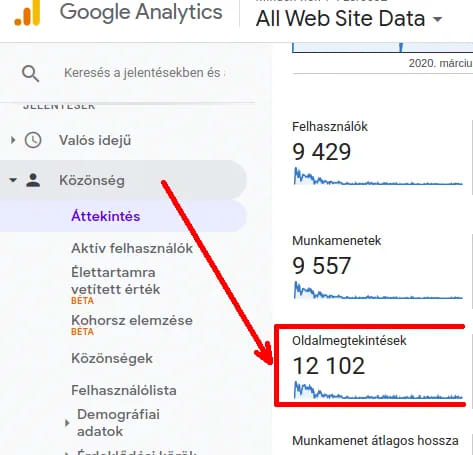
Task: Open Élettartamra vetített érték report
Action: (116, 281)
